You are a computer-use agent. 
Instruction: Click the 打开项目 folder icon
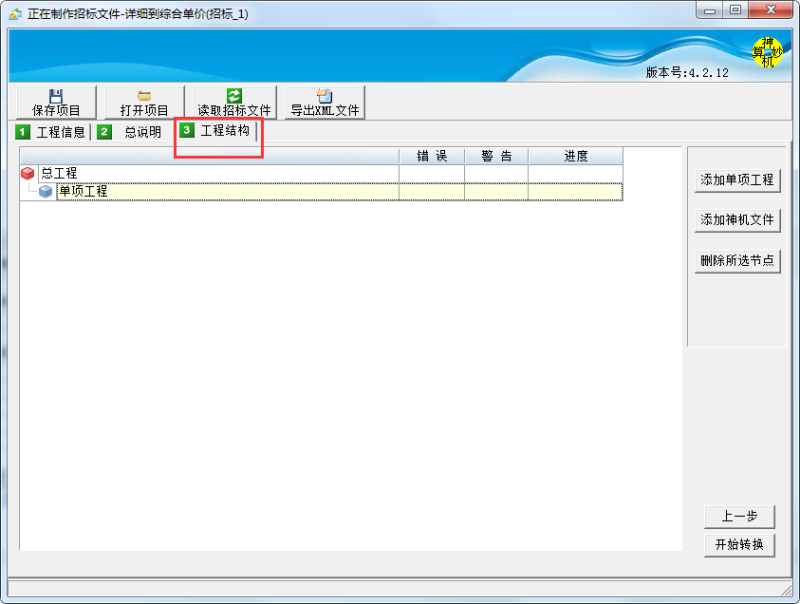click(144, 96)
